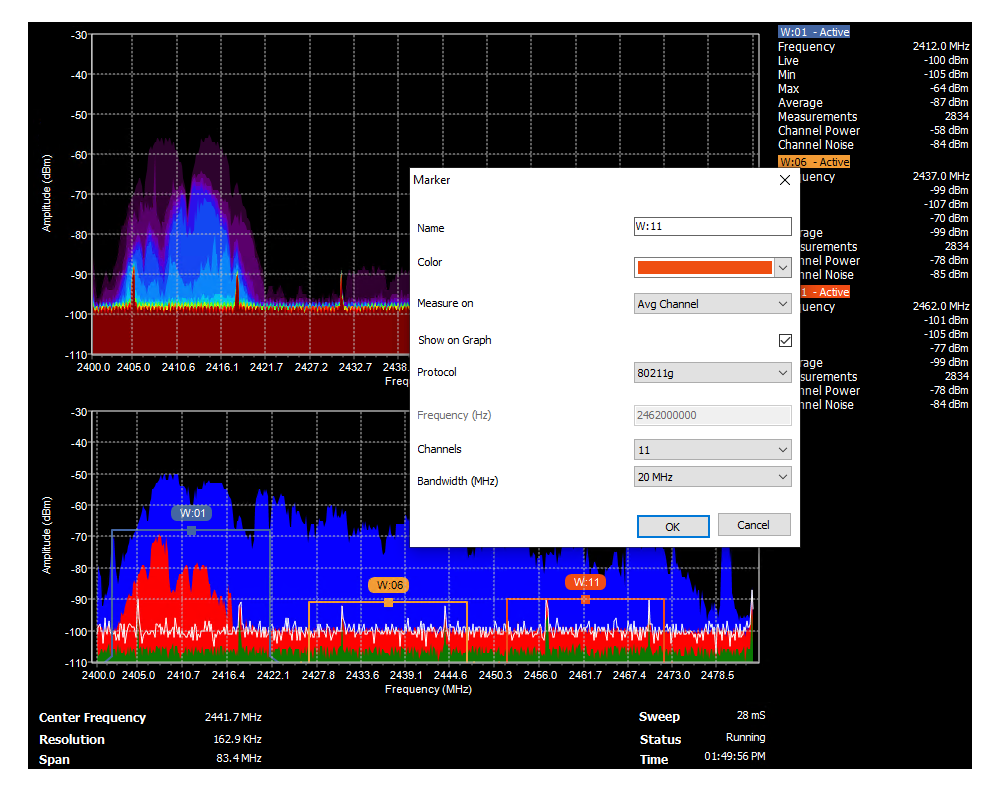This screenshot has width=1000, height=791.
Task: Select the W:01 - Active header
Action: coord(814,32)
